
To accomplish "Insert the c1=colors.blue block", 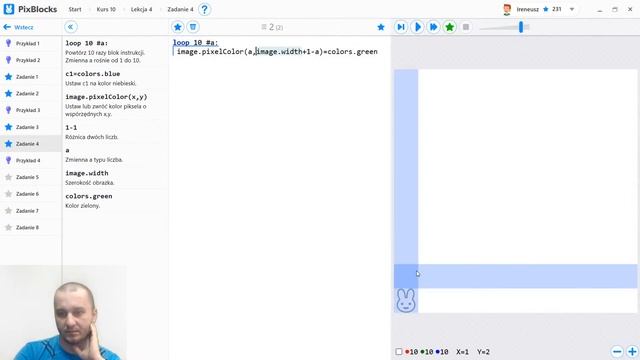I will 93,74.
